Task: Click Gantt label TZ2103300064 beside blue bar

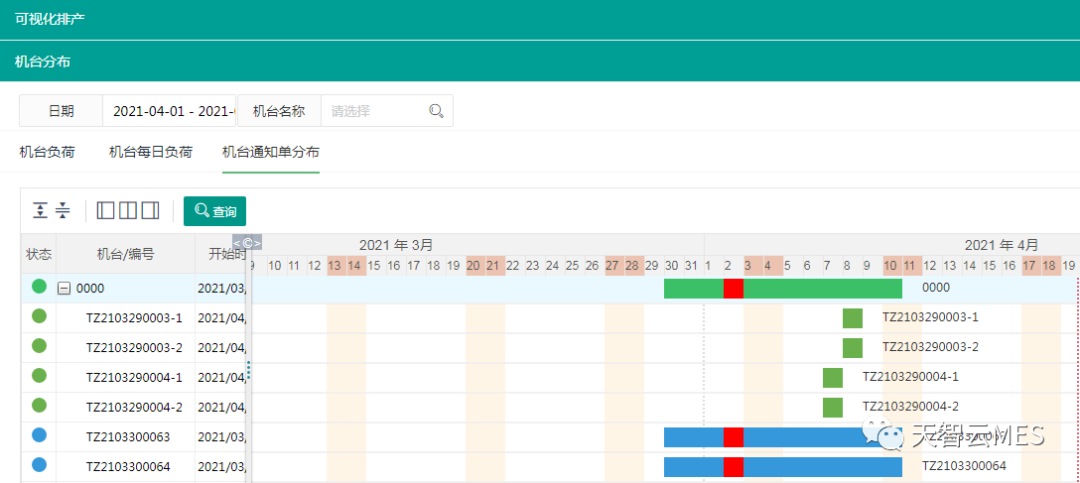Action: [964, 466]
